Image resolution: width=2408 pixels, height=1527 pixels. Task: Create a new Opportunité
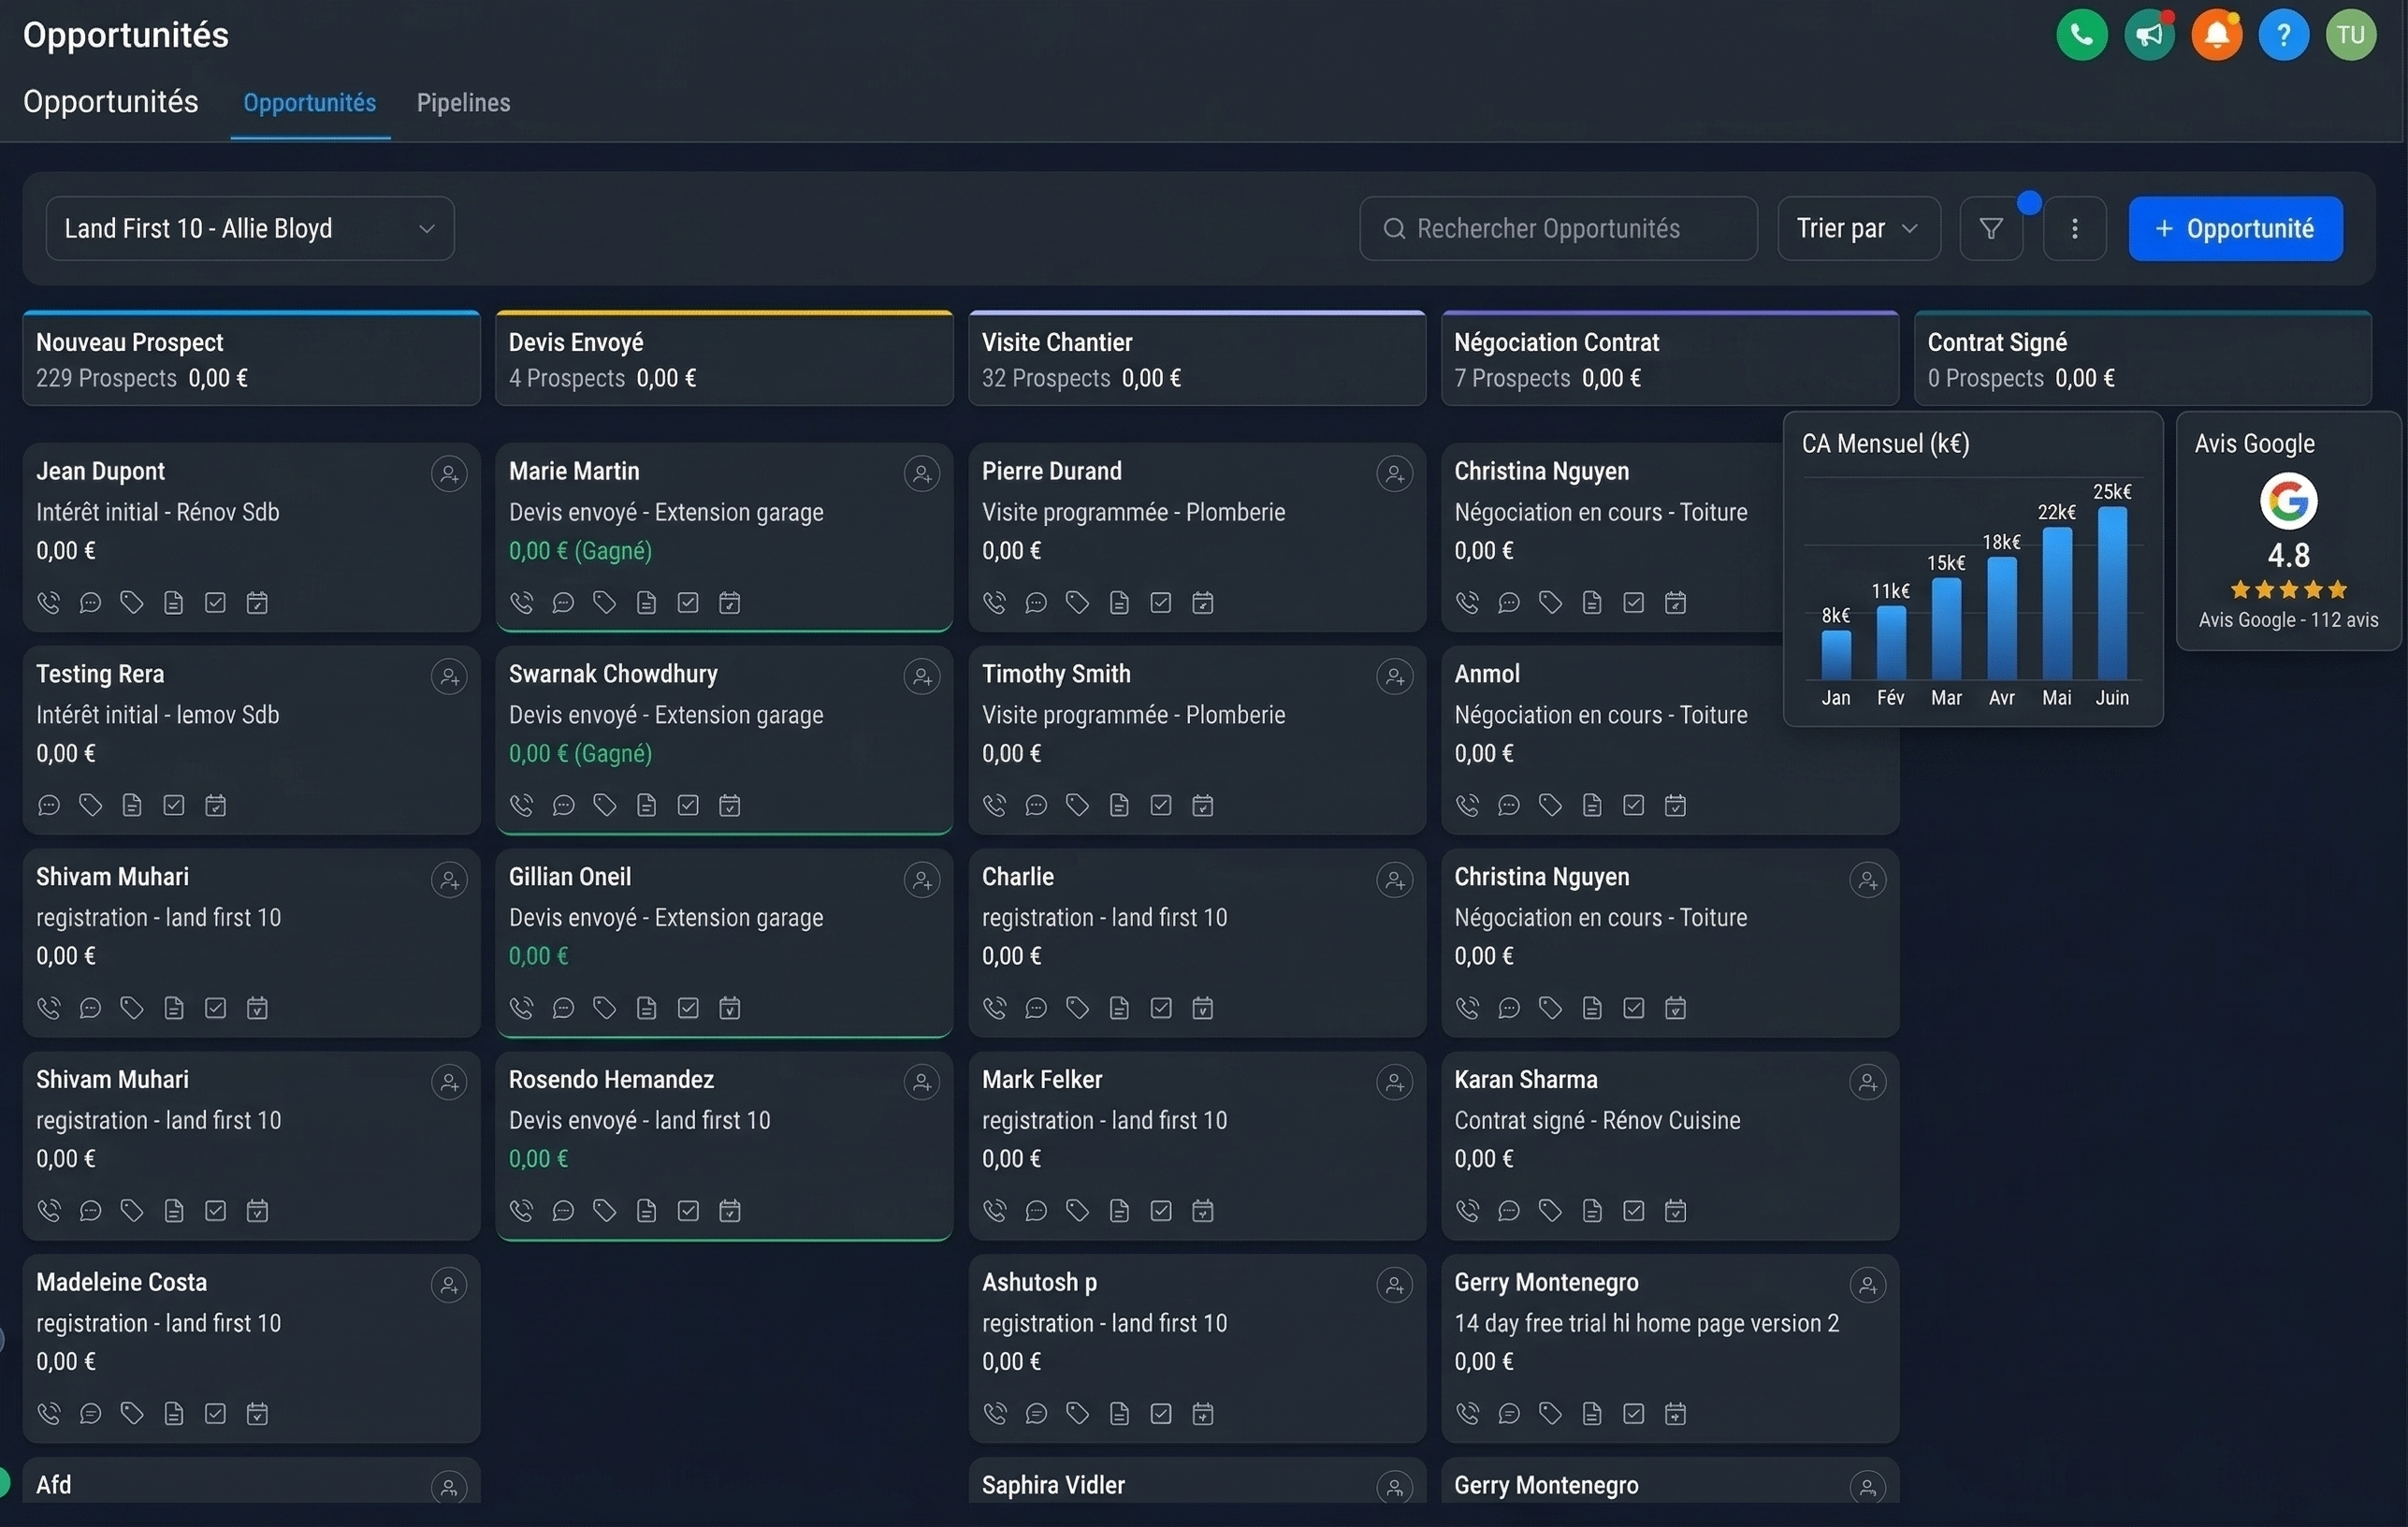click(2235, 228)
